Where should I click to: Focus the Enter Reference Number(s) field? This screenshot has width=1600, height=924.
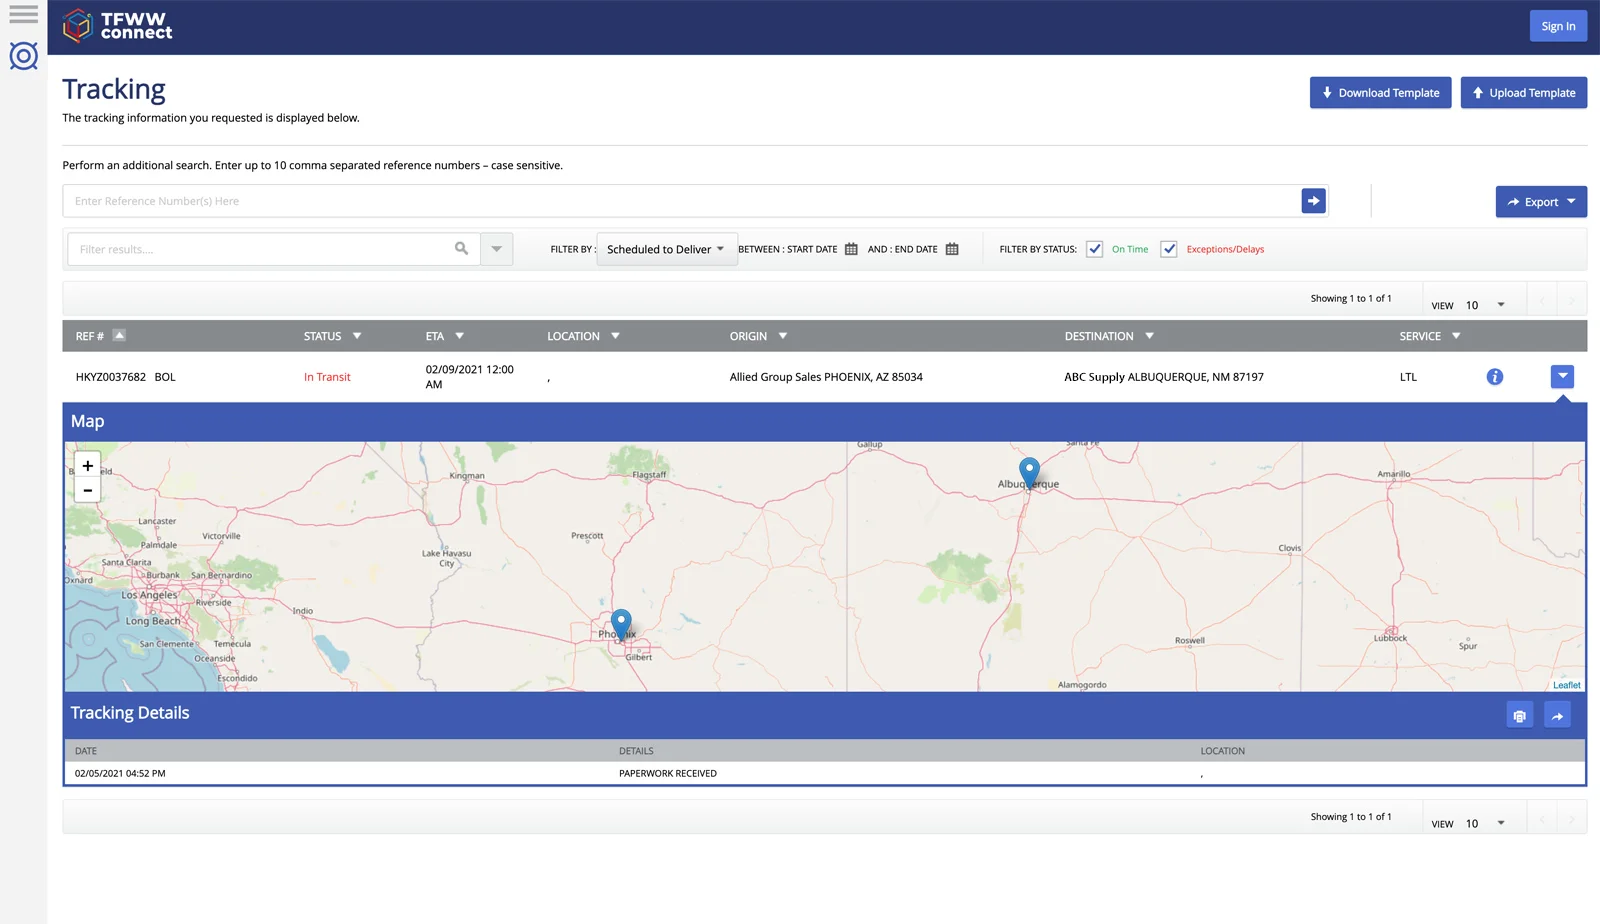point(680,201)
